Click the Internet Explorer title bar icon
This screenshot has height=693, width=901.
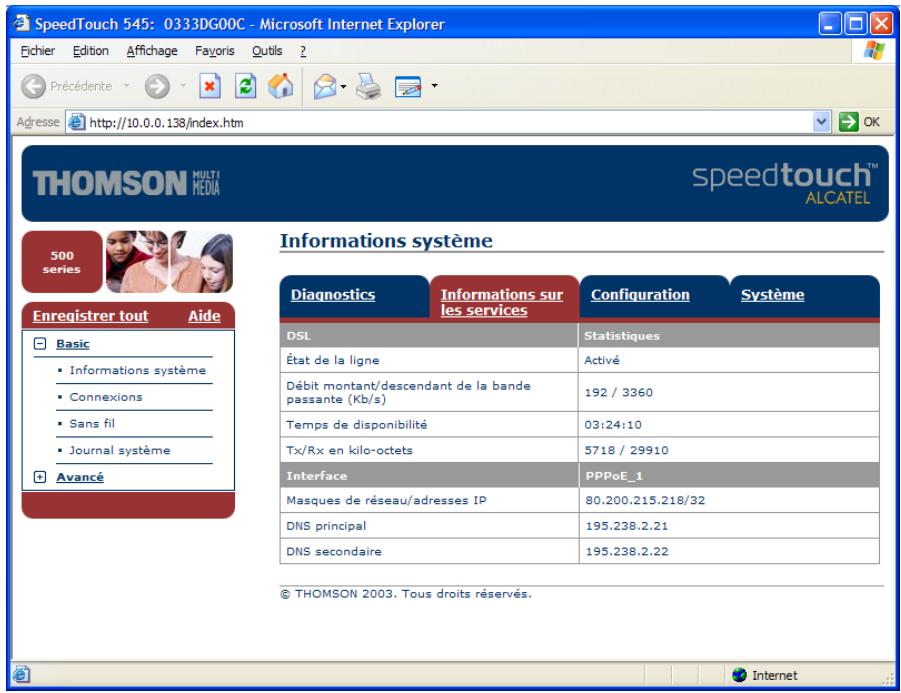(x=22, y=23)
